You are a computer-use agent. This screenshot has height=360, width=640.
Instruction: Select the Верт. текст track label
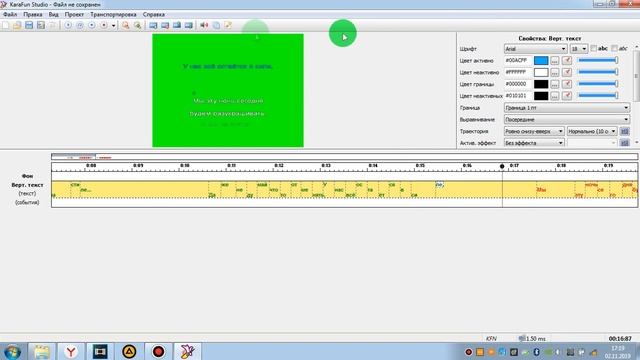[27, 185]
